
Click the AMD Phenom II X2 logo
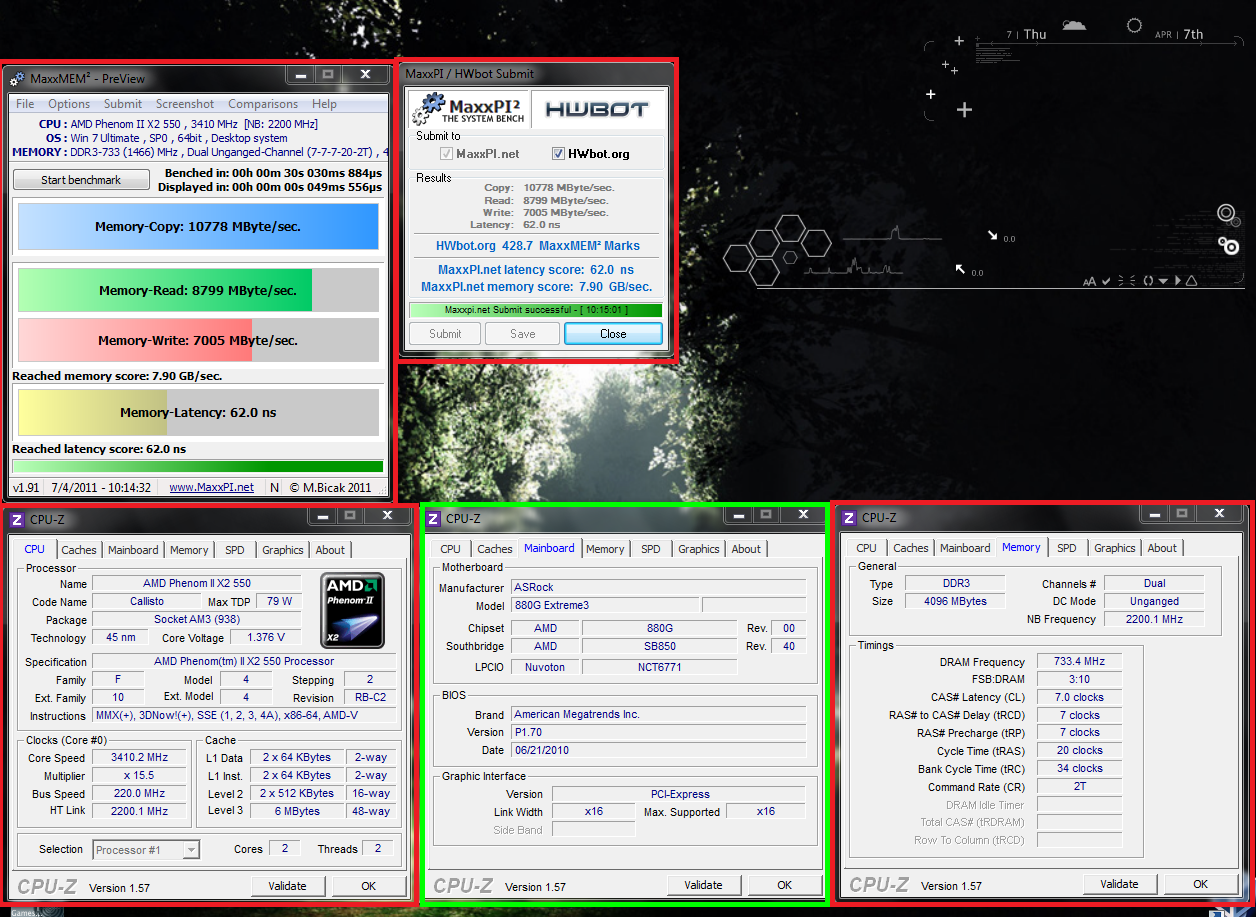tap(352, 610)
